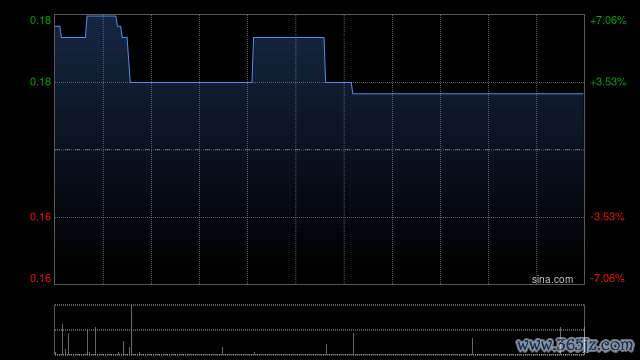Click the -3.53% red percentage label
The image size is (640, 360).
[607, 217]
